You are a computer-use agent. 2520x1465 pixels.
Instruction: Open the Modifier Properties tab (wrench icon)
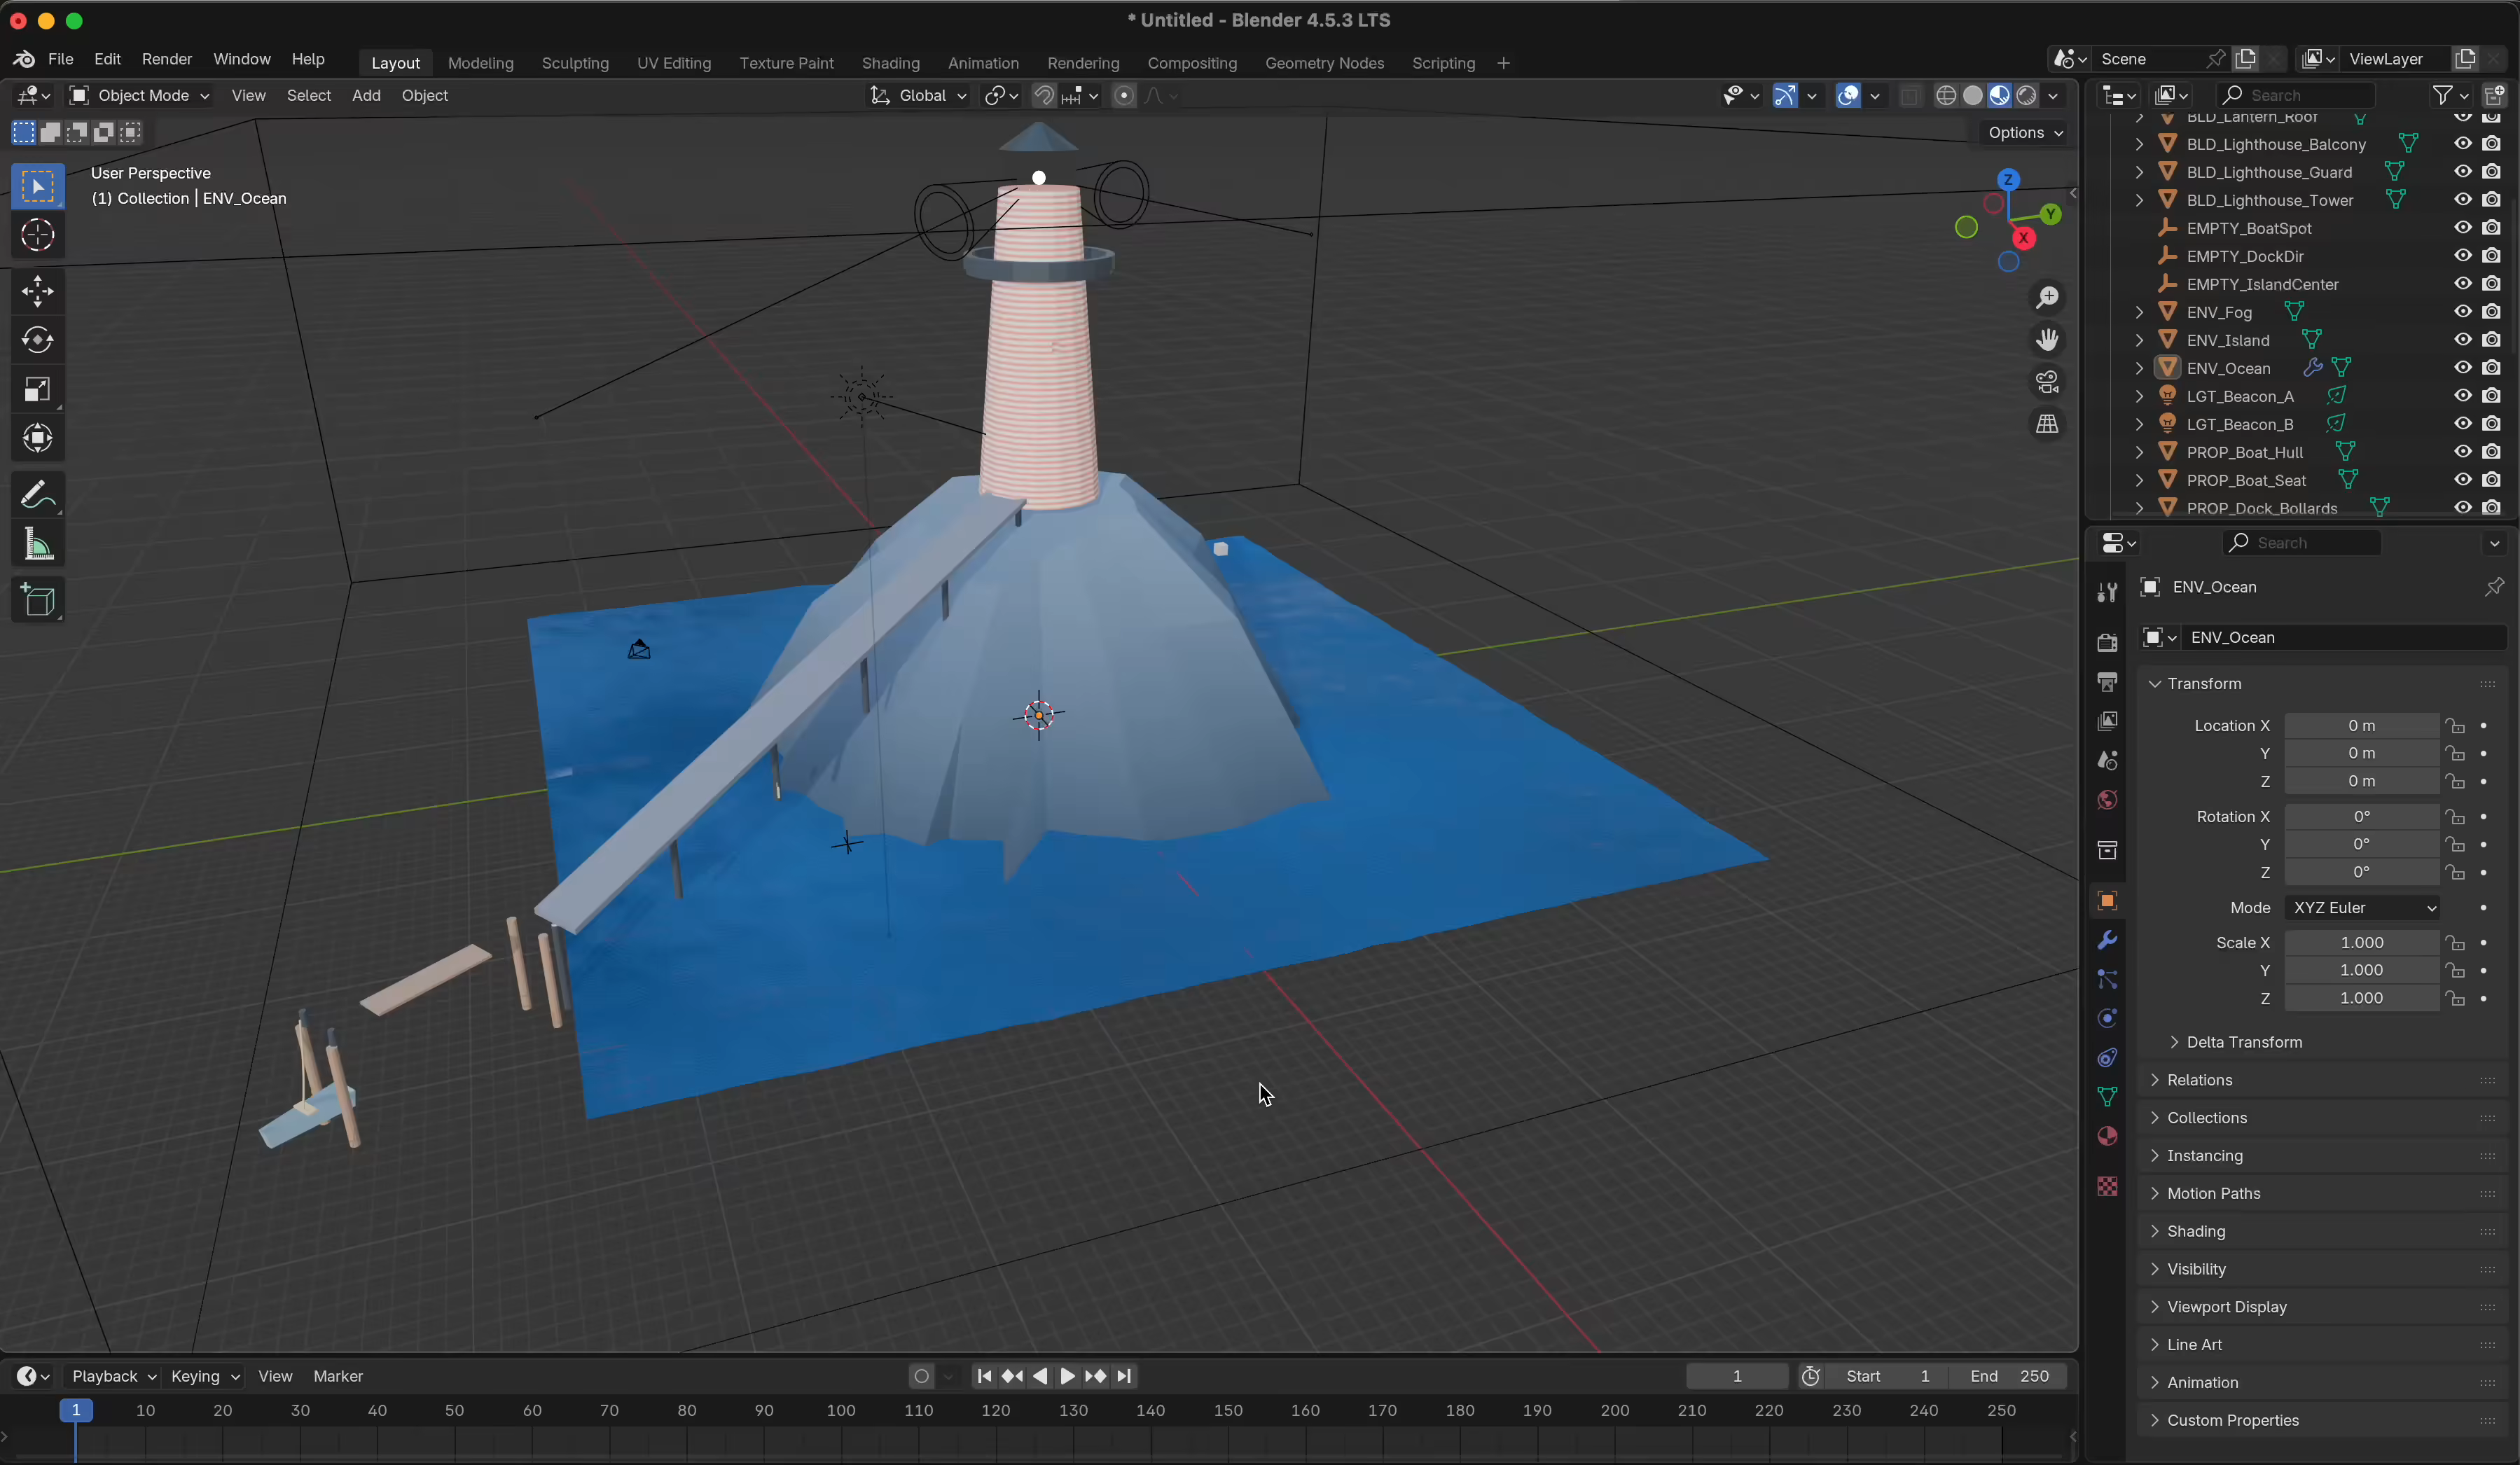[2107, 940]
